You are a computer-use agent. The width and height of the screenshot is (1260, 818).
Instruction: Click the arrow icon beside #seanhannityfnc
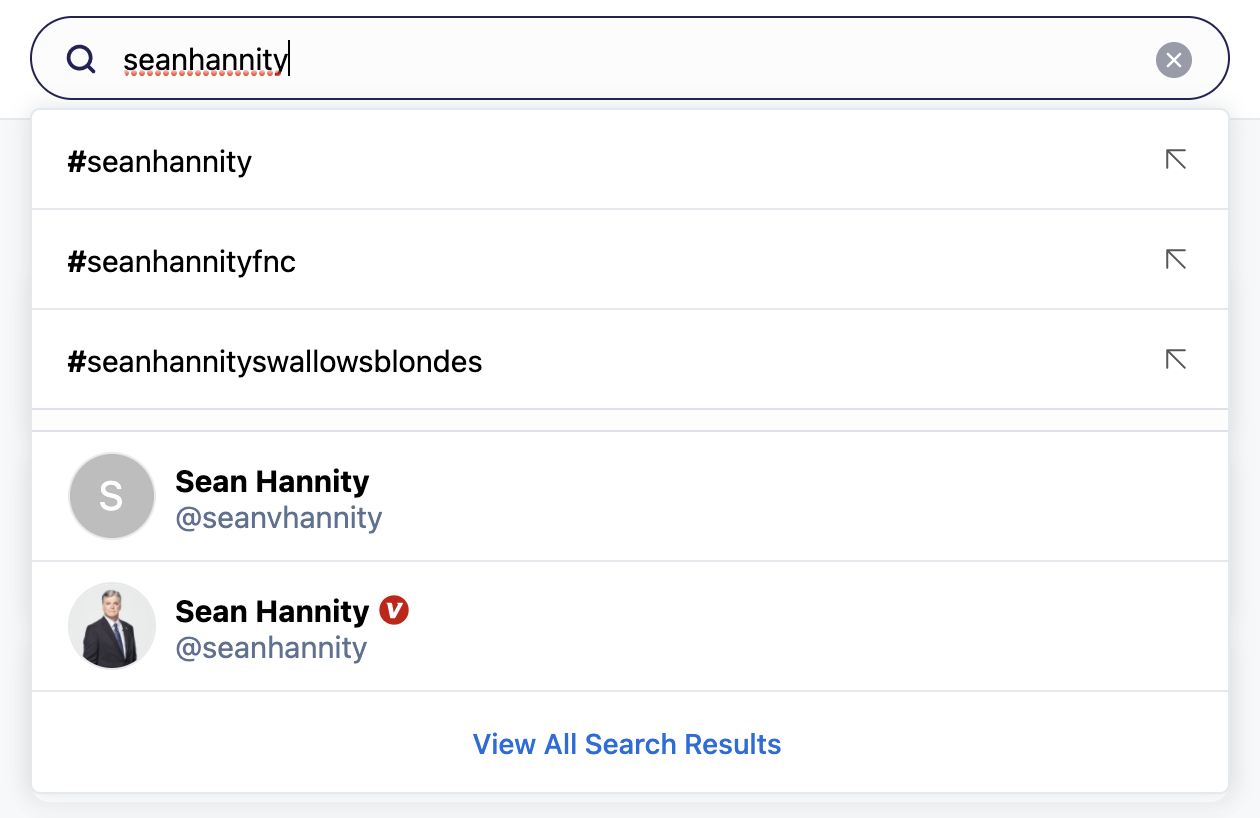coord(1176,260)
